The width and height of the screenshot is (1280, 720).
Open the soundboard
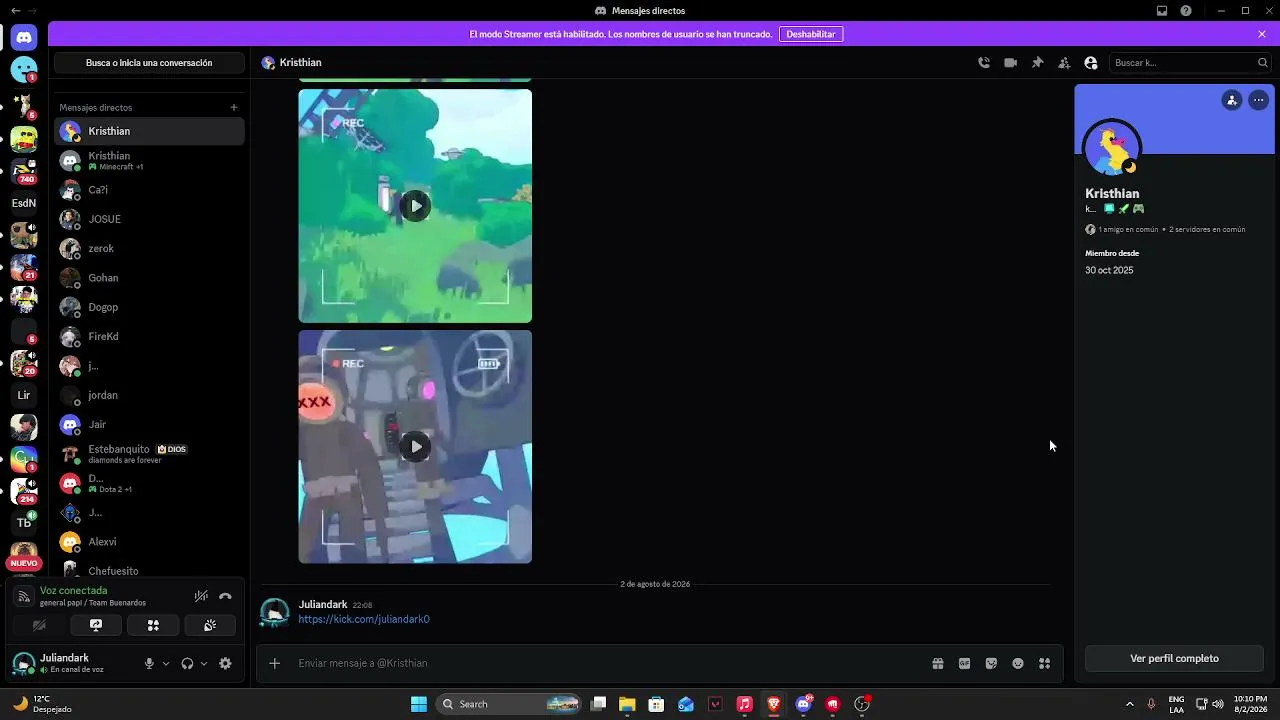pos(210,626)
